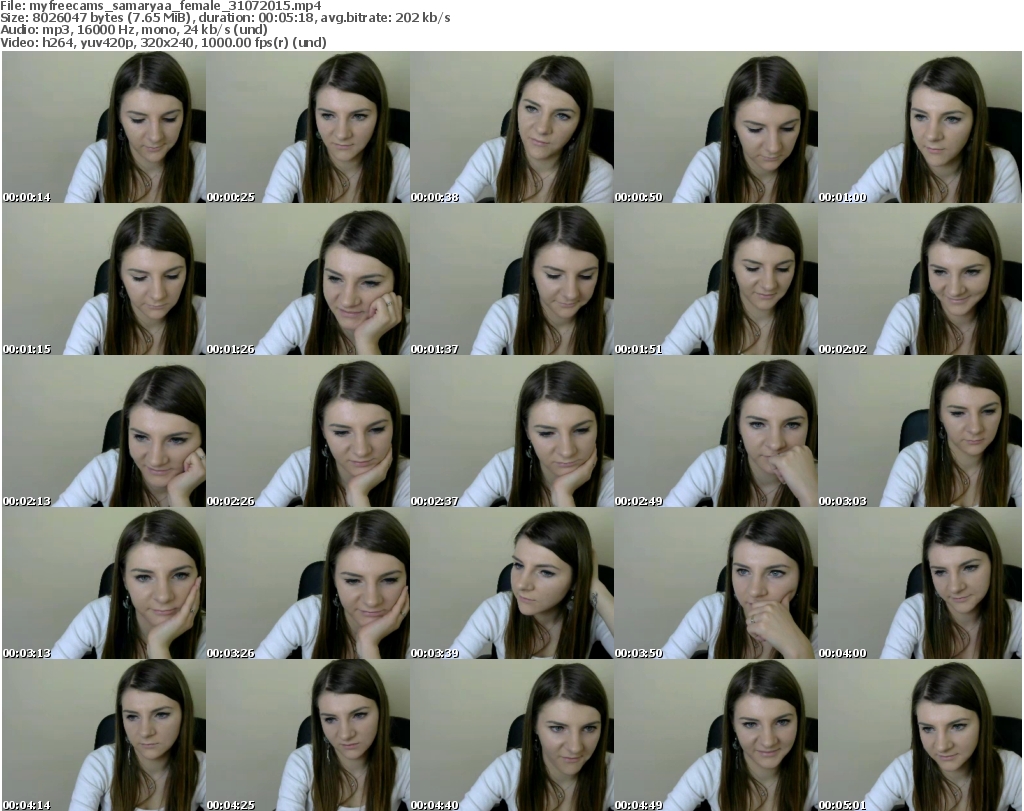Pick the thumbnail frame stamped 00:02:26
This screenshot has width=1024, height=811.
click(x=308, y=431)
